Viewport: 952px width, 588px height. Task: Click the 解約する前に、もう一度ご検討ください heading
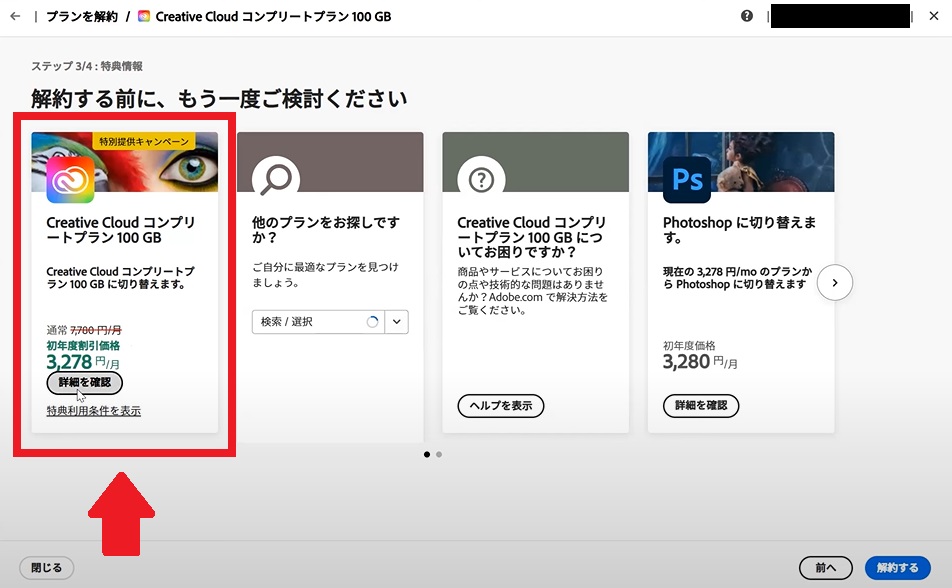click(x=219, y=98)
